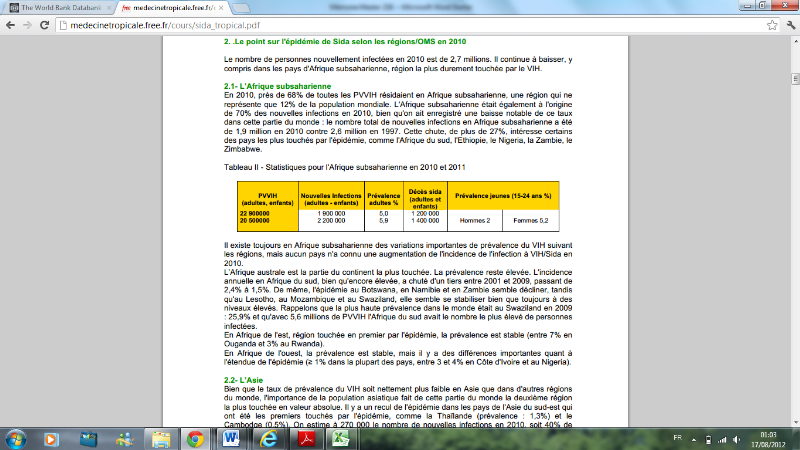Click the '22 900000' table value
The height and width of the screenshot is (450, 800).
[x=255, y=214]
